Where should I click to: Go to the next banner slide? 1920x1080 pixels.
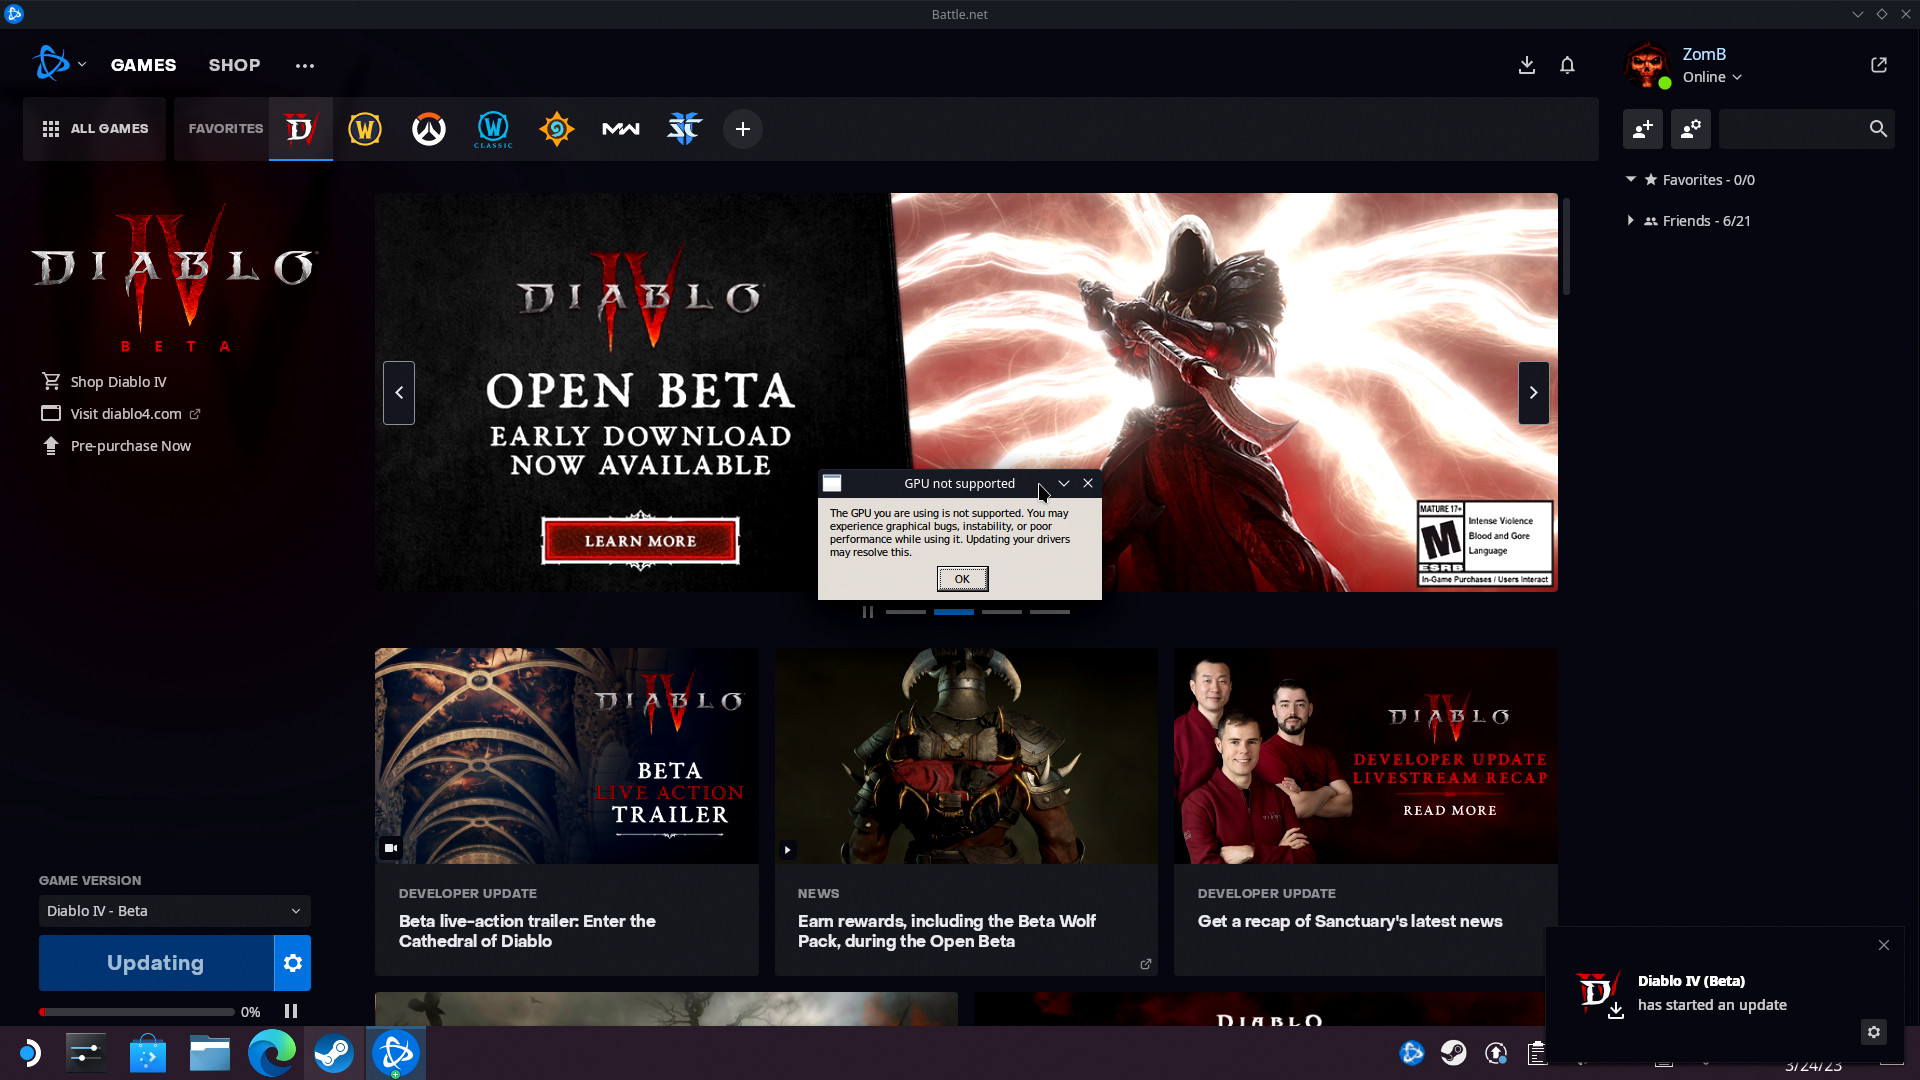(x=1533, y=393)
